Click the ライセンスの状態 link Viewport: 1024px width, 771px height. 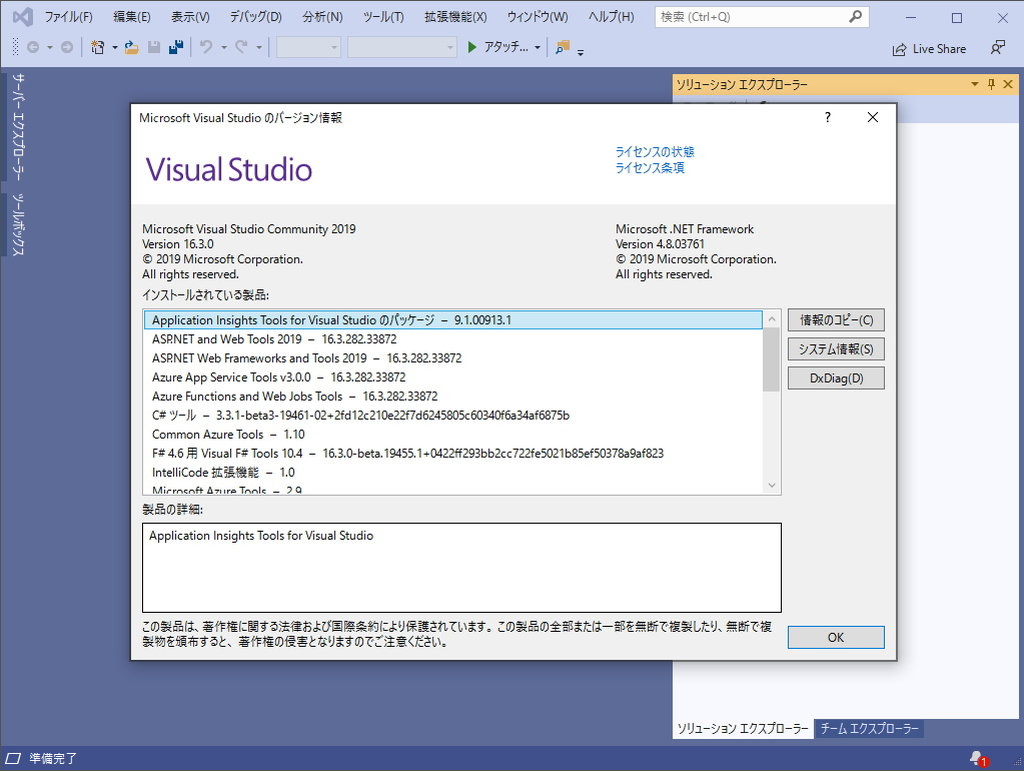[x=655, y=151]
